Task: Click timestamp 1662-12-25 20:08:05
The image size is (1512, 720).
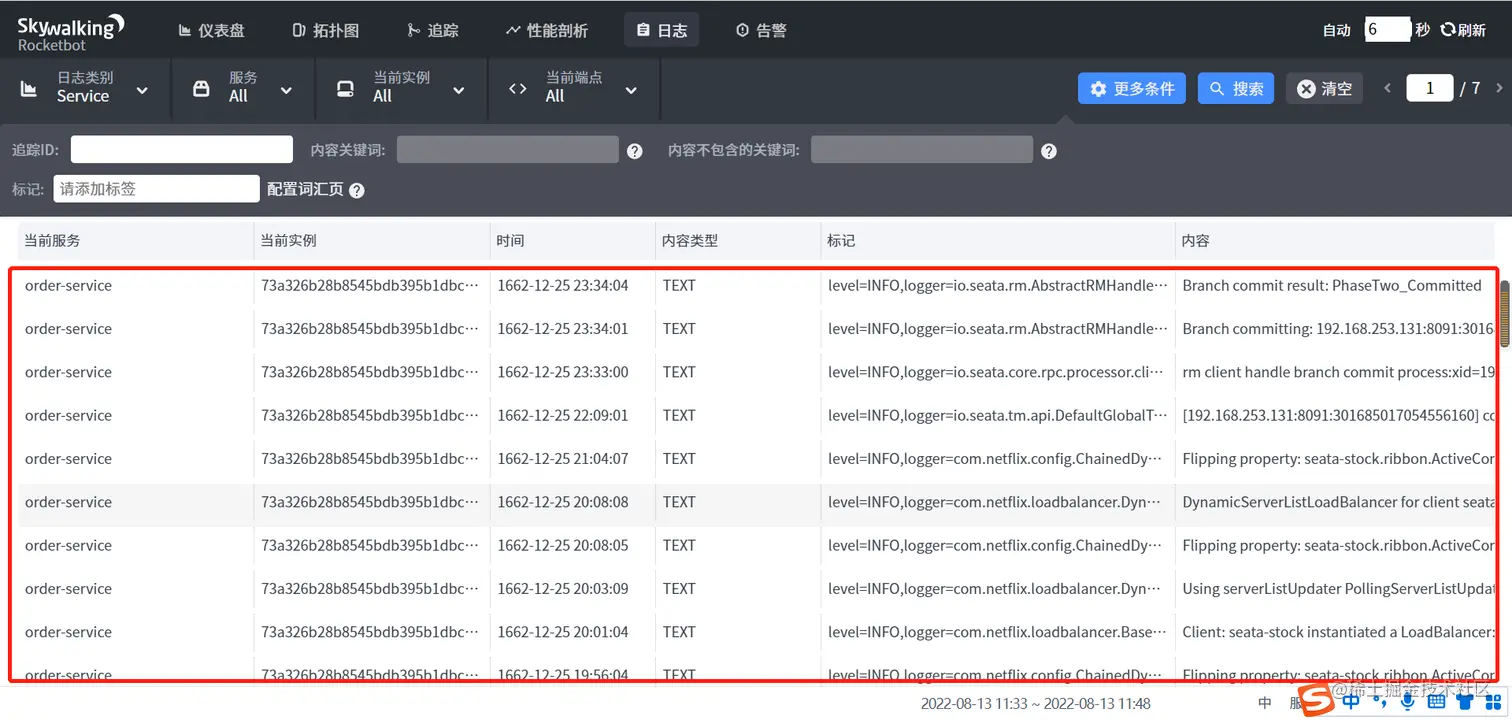Action: pyautogui.click(x=563, y=545)
